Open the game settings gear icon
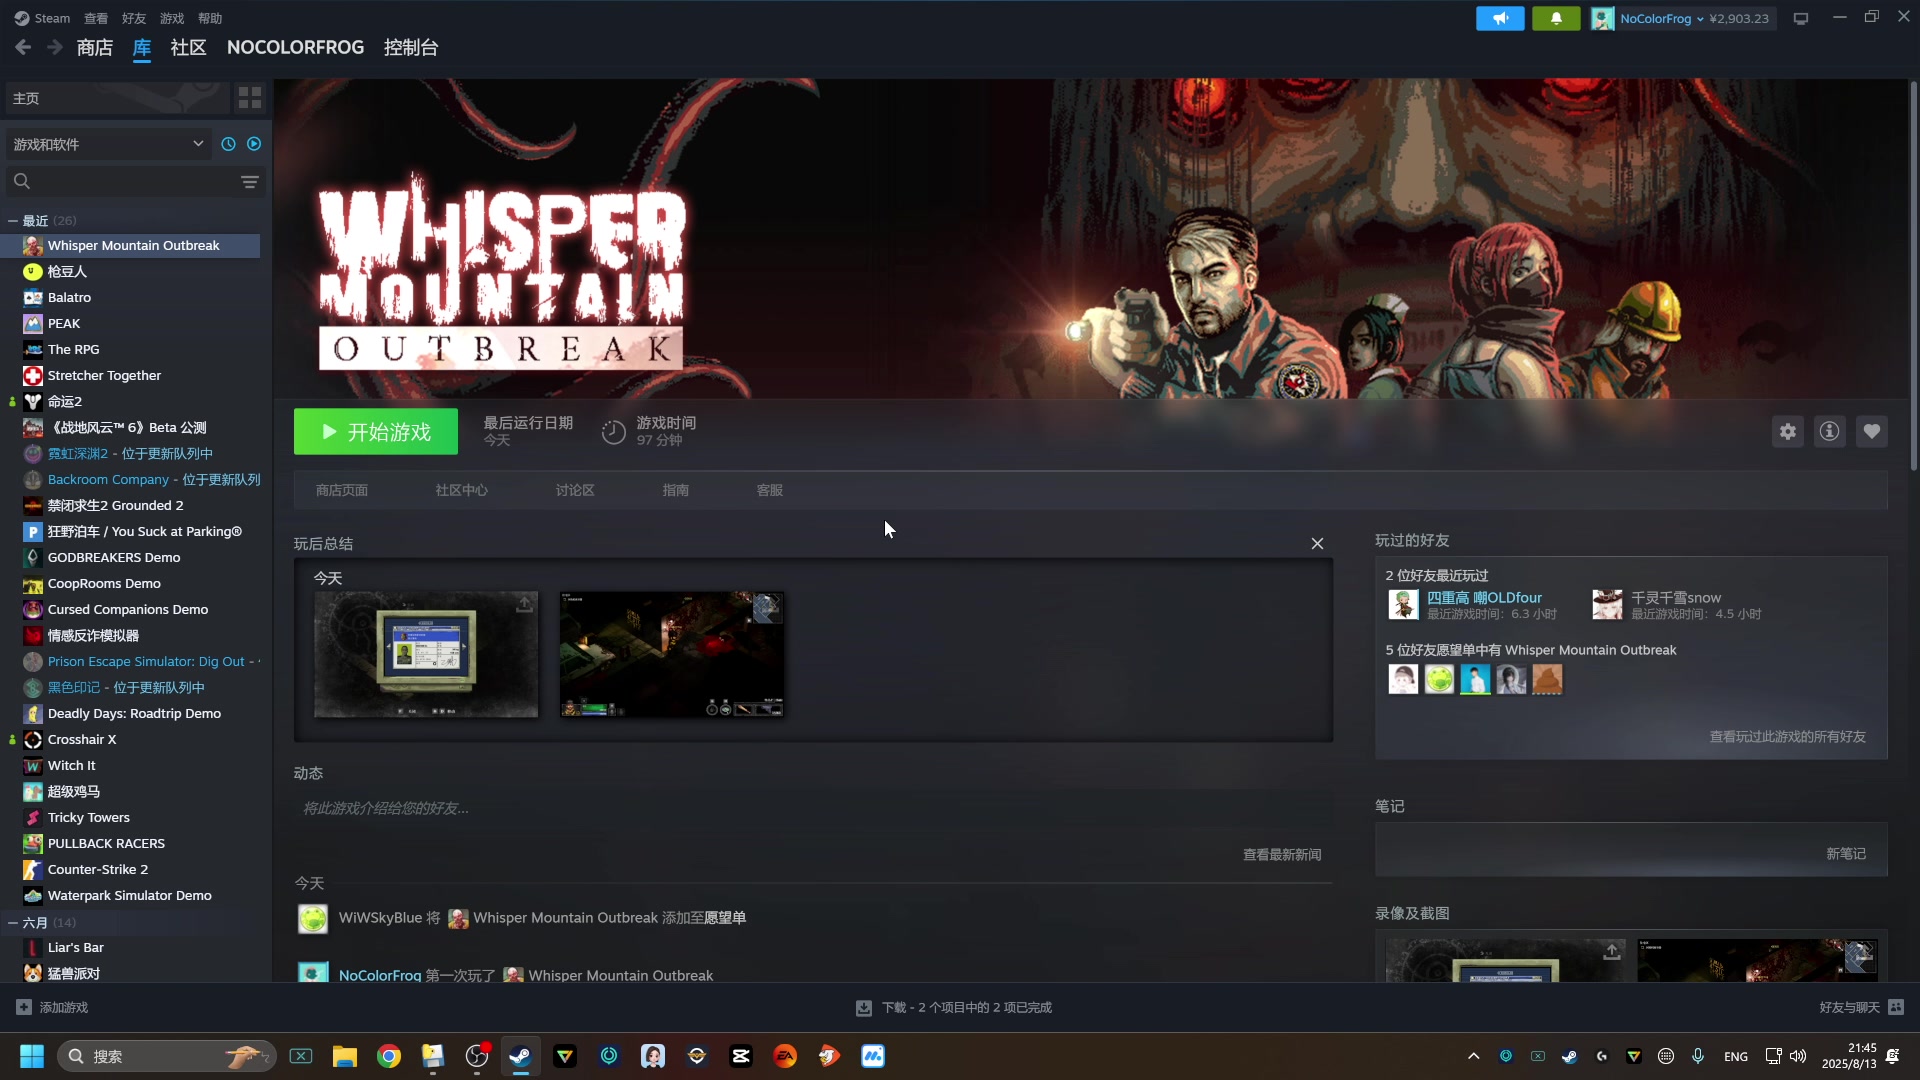Viewport: 1920px width, 1080px height. click(1788, 432)
